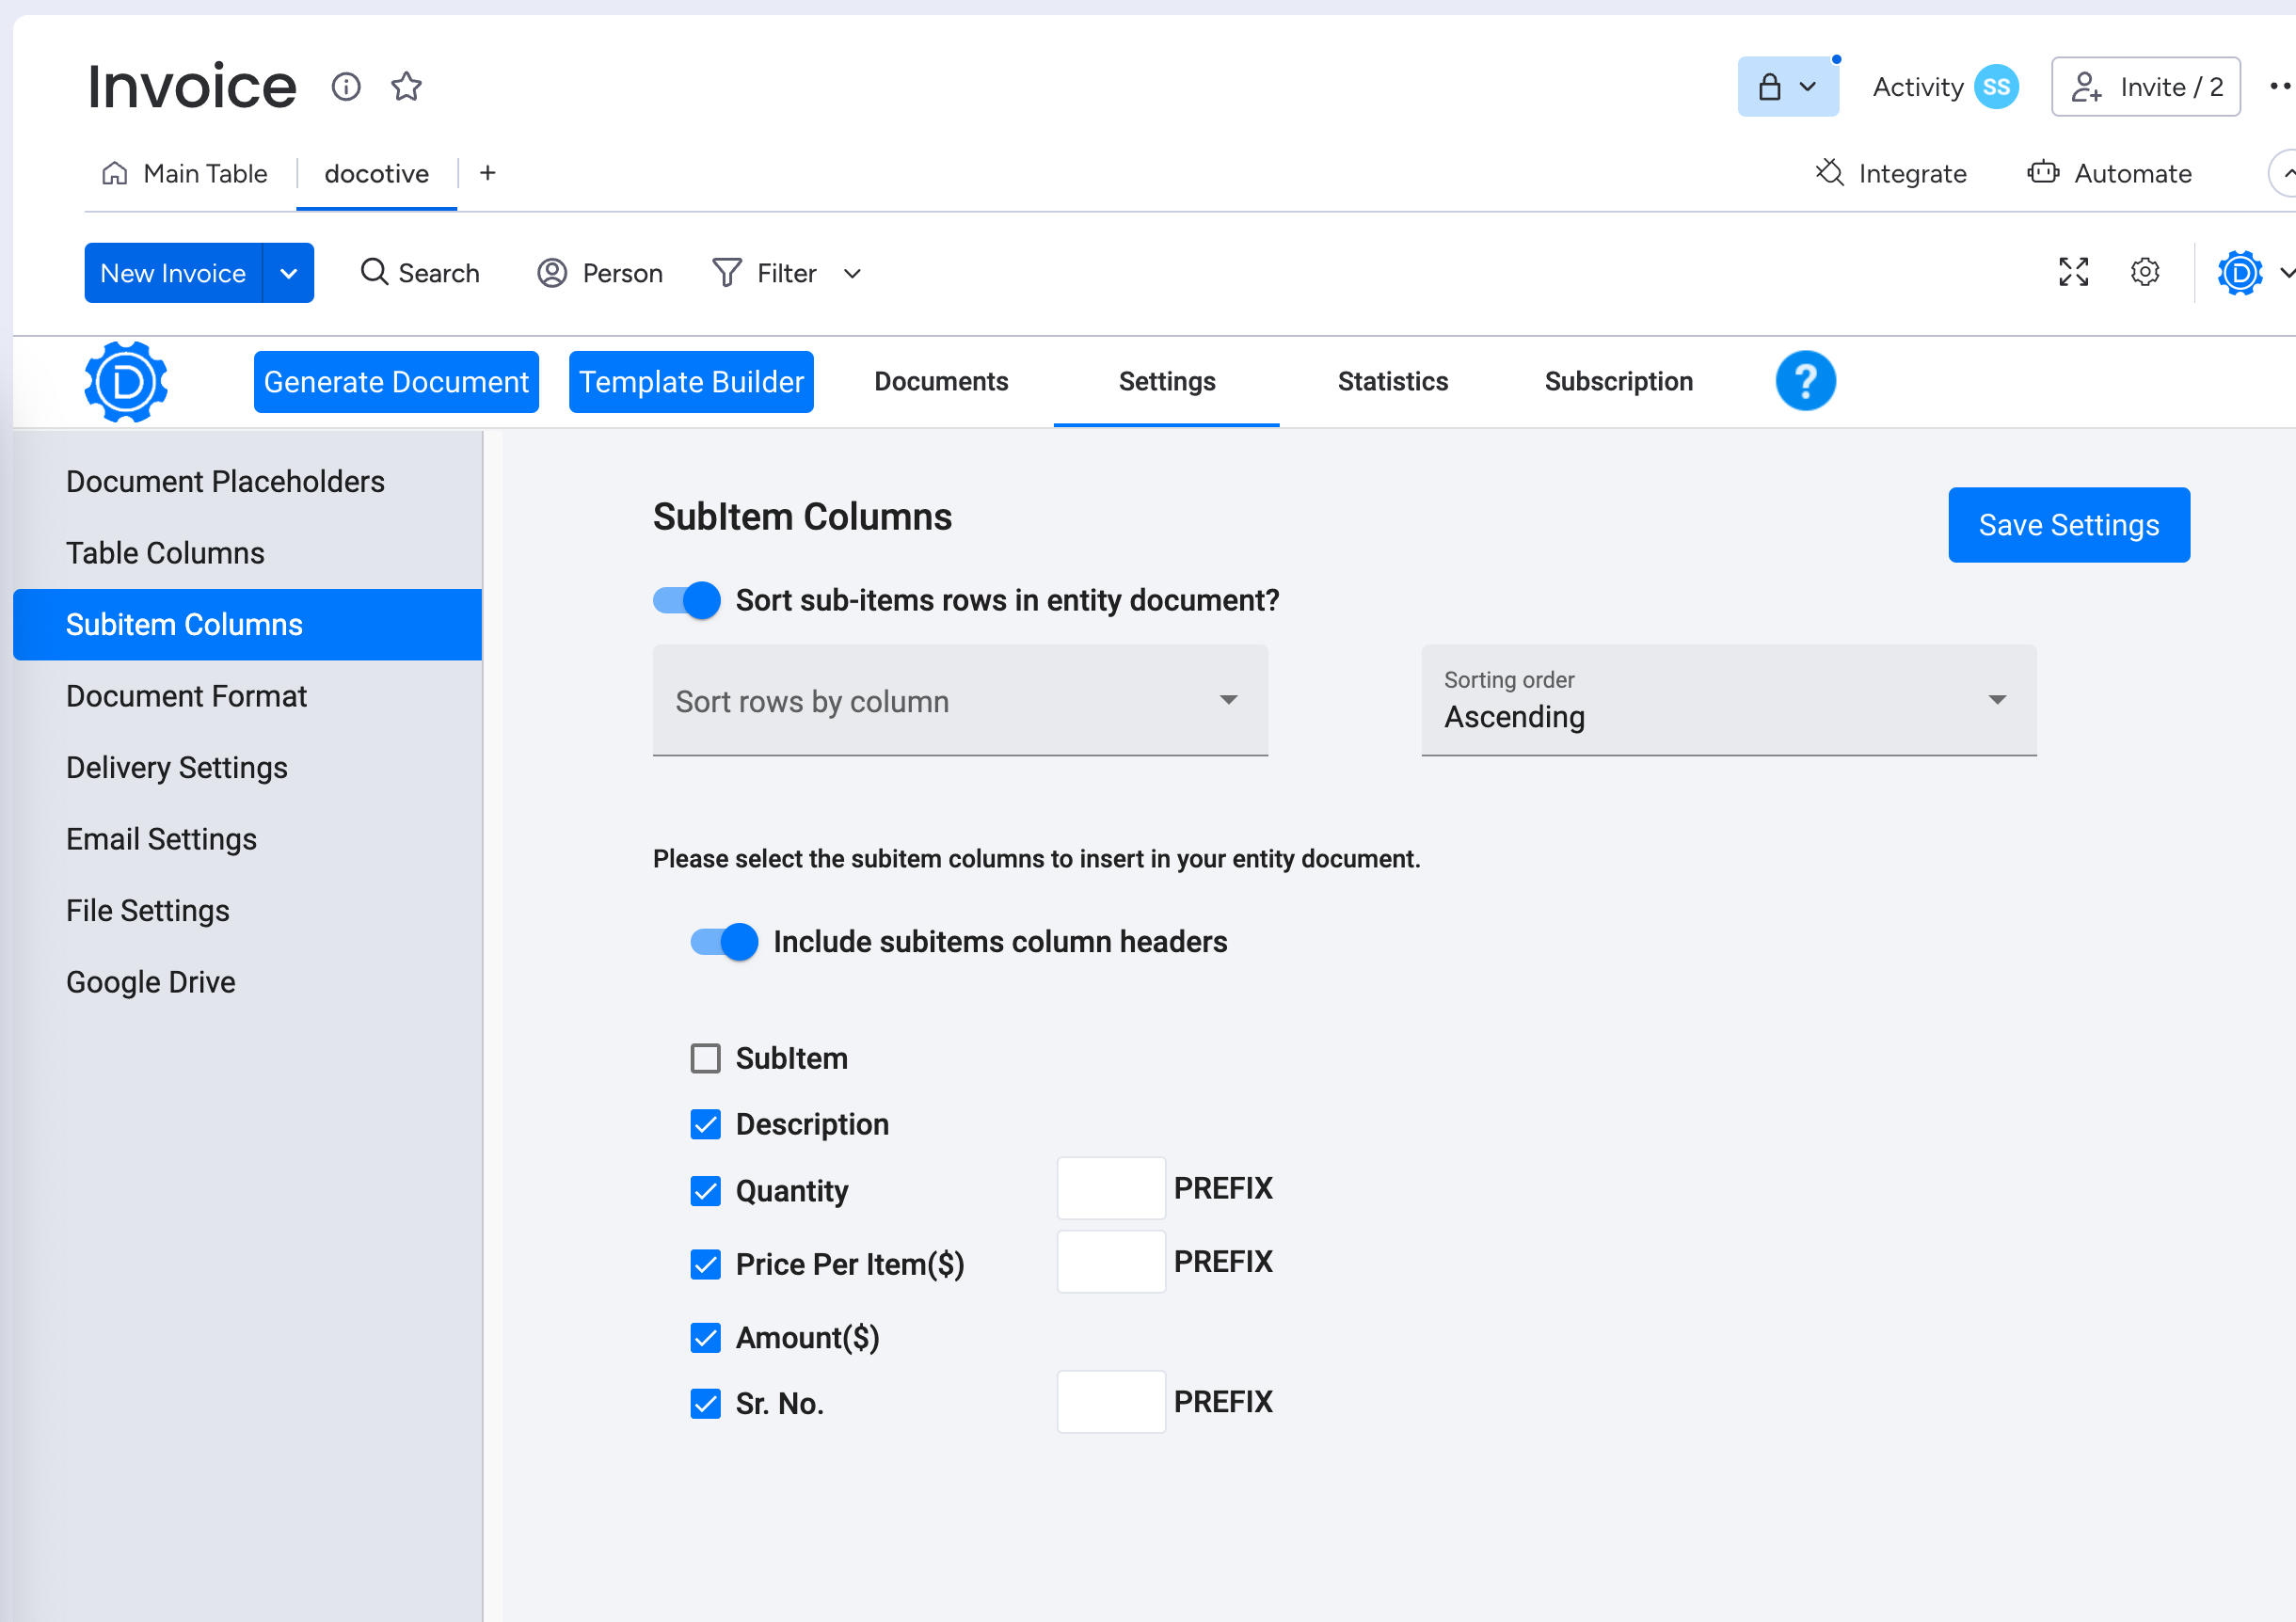2296x1622 pixels.
Task: Toggle Include subitems column headers switch
Action: pos(725,942)
